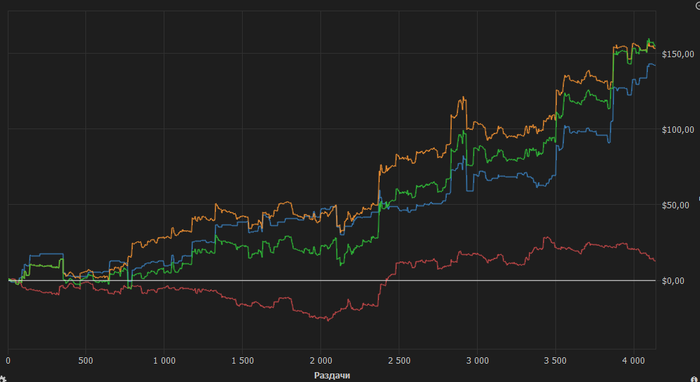Click the Раздачи x-axis title
The image size is (700, 382).
click(332, 375)
